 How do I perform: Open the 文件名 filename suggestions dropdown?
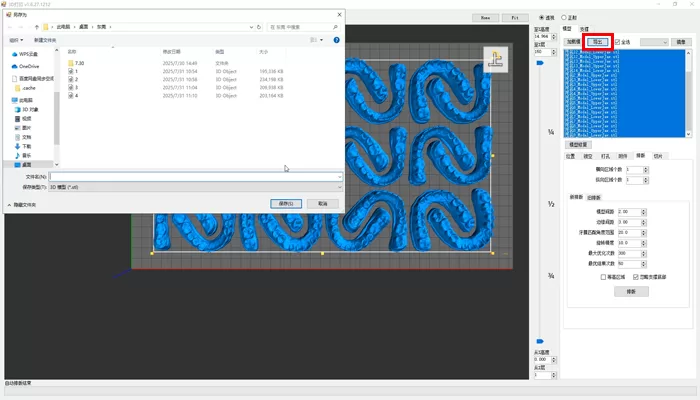(x=339, y=177)
